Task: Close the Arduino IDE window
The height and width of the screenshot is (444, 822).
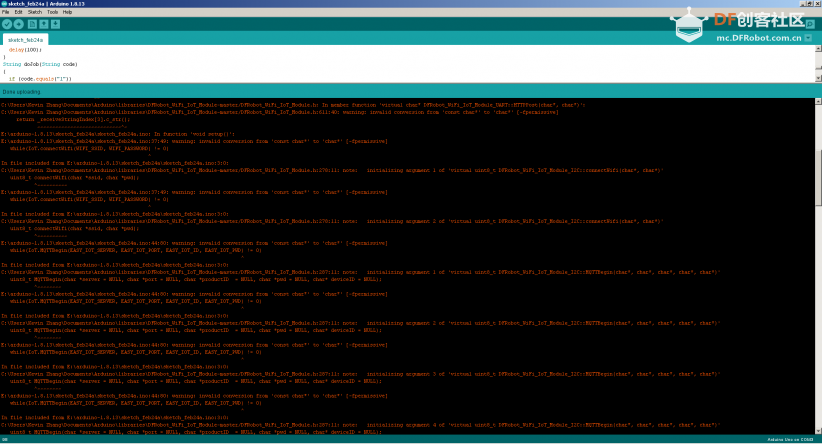Action: pyautogui.click(x=817, y=4)
